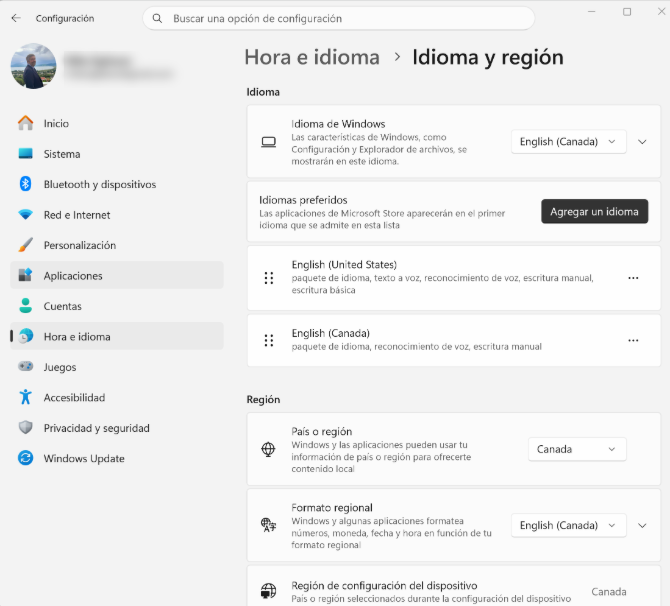Click the search magnifier icon
670x606 pixels.
coord(157,18)
